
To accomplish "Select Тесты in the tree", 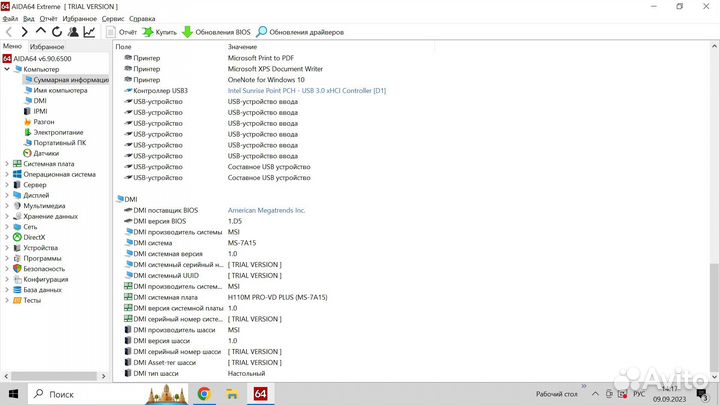I will 28,300.
